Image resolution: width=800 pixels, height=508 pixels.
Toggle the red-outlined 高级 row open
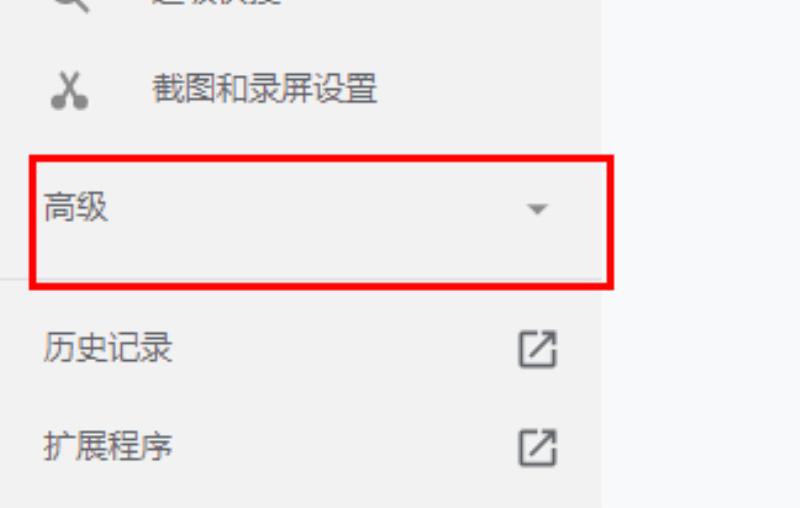coord(321,222)
